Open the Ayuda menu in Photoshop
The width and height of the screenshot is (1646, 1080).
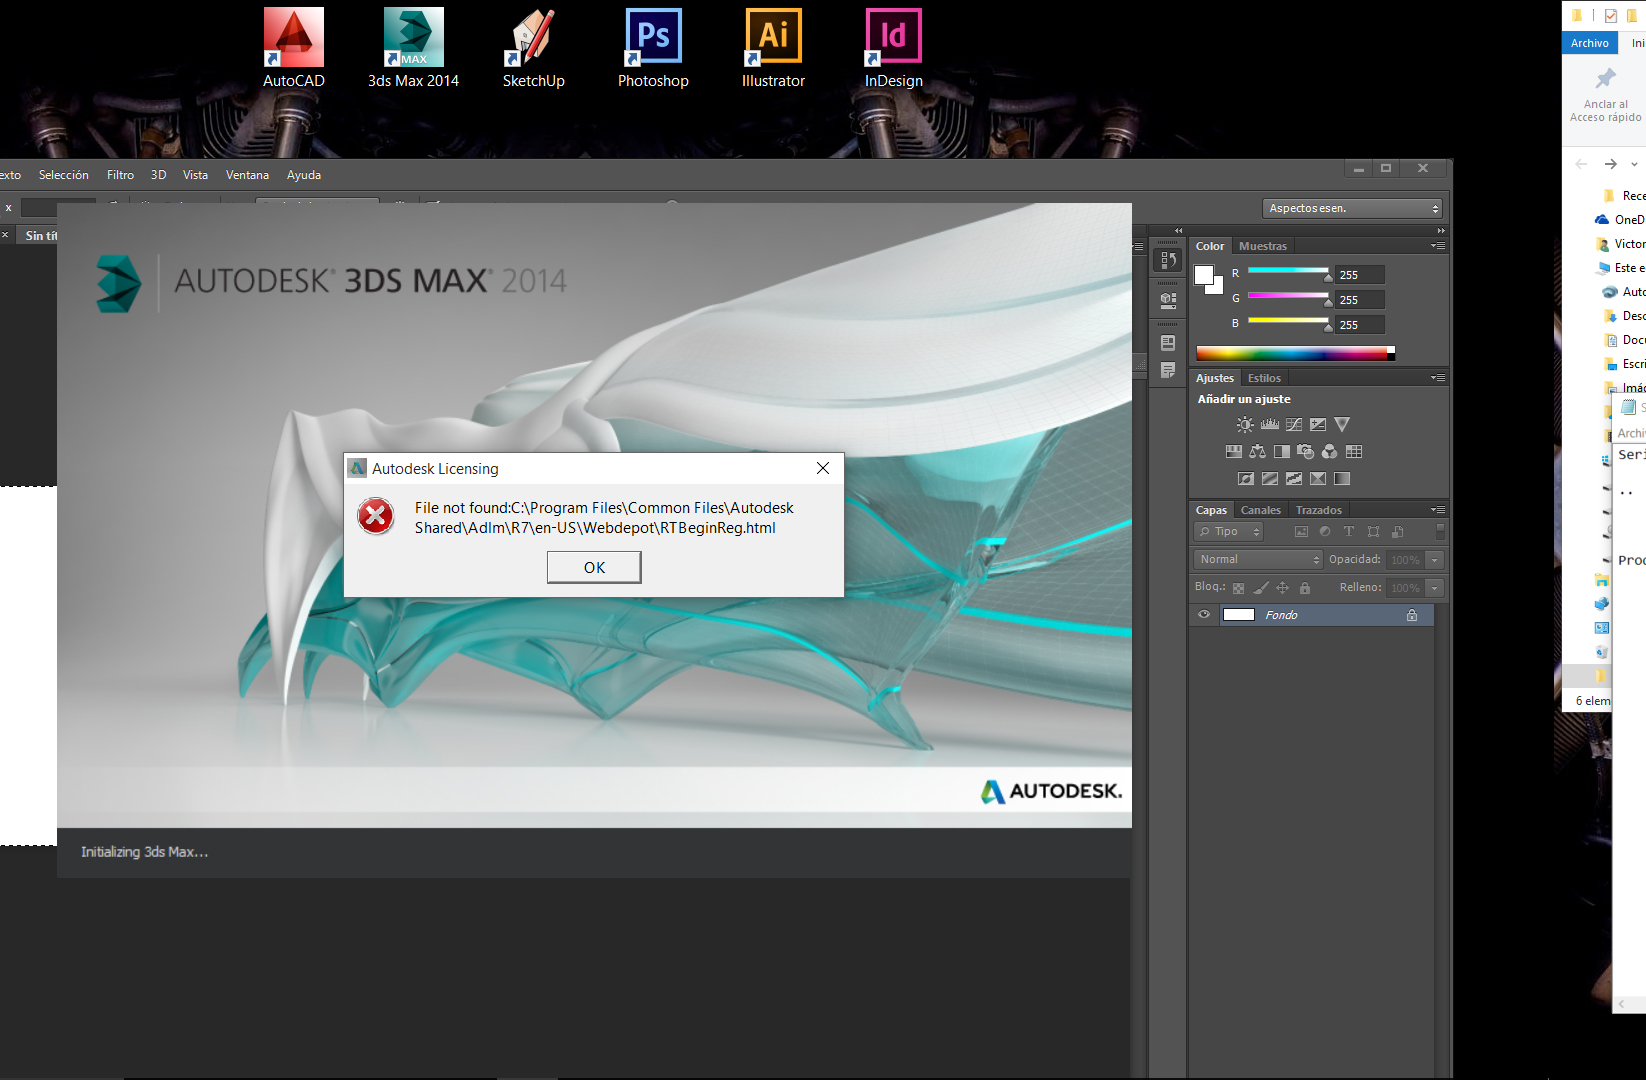point(304,175)
